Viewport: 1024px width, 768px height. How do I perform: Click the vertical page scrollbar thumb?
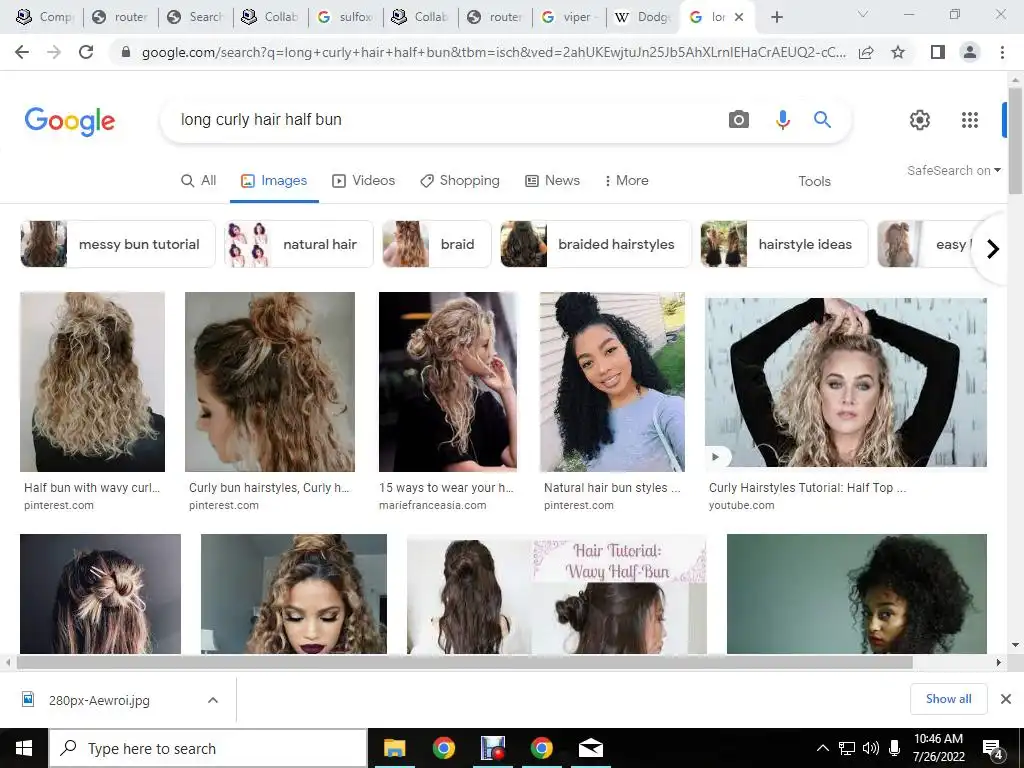[x=1015, y=140]
